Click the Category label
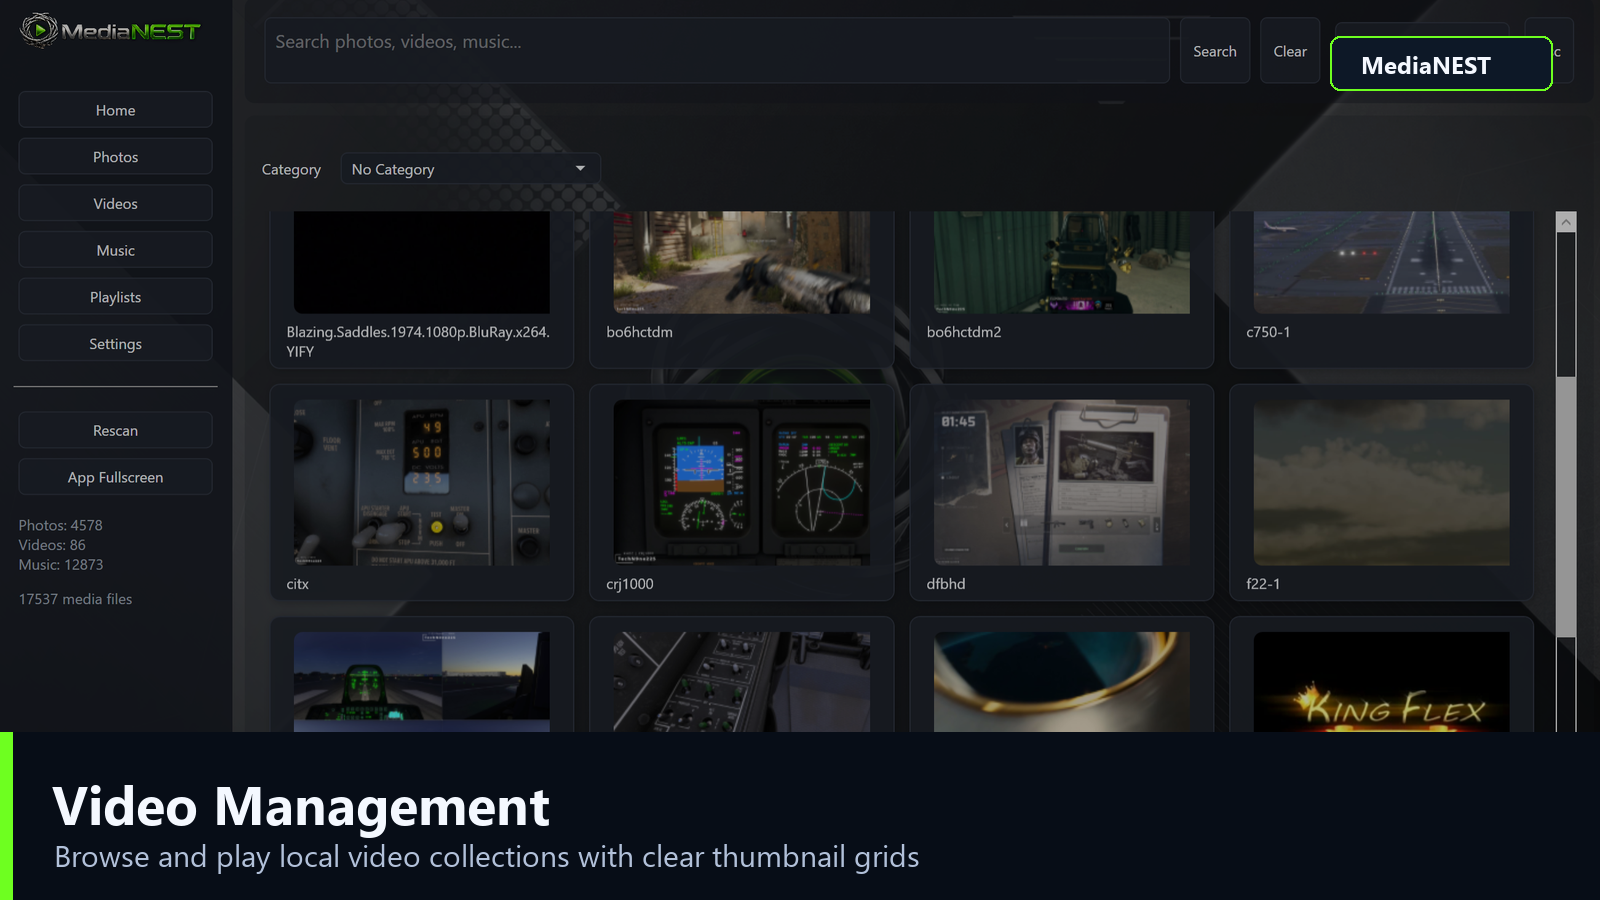The height and width of the screenshot is (900, 1600). click(x=291, y=170)
